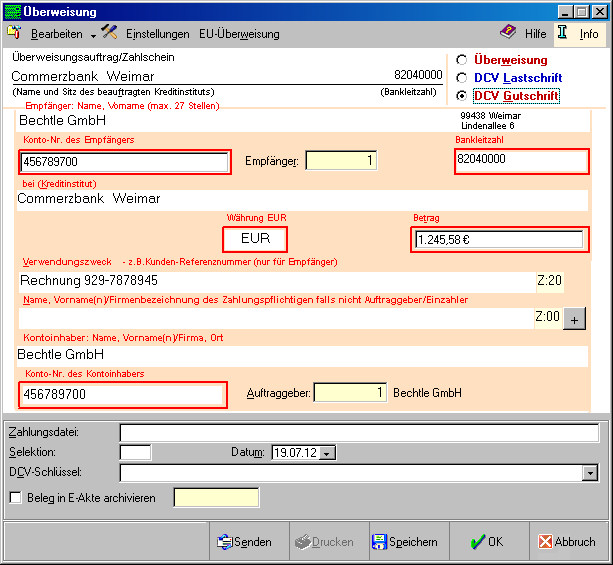The height and width of the screenshot is (565, 613).
Task: Click the hand icon beside Bearbeiten
Action: pos(13,33)
